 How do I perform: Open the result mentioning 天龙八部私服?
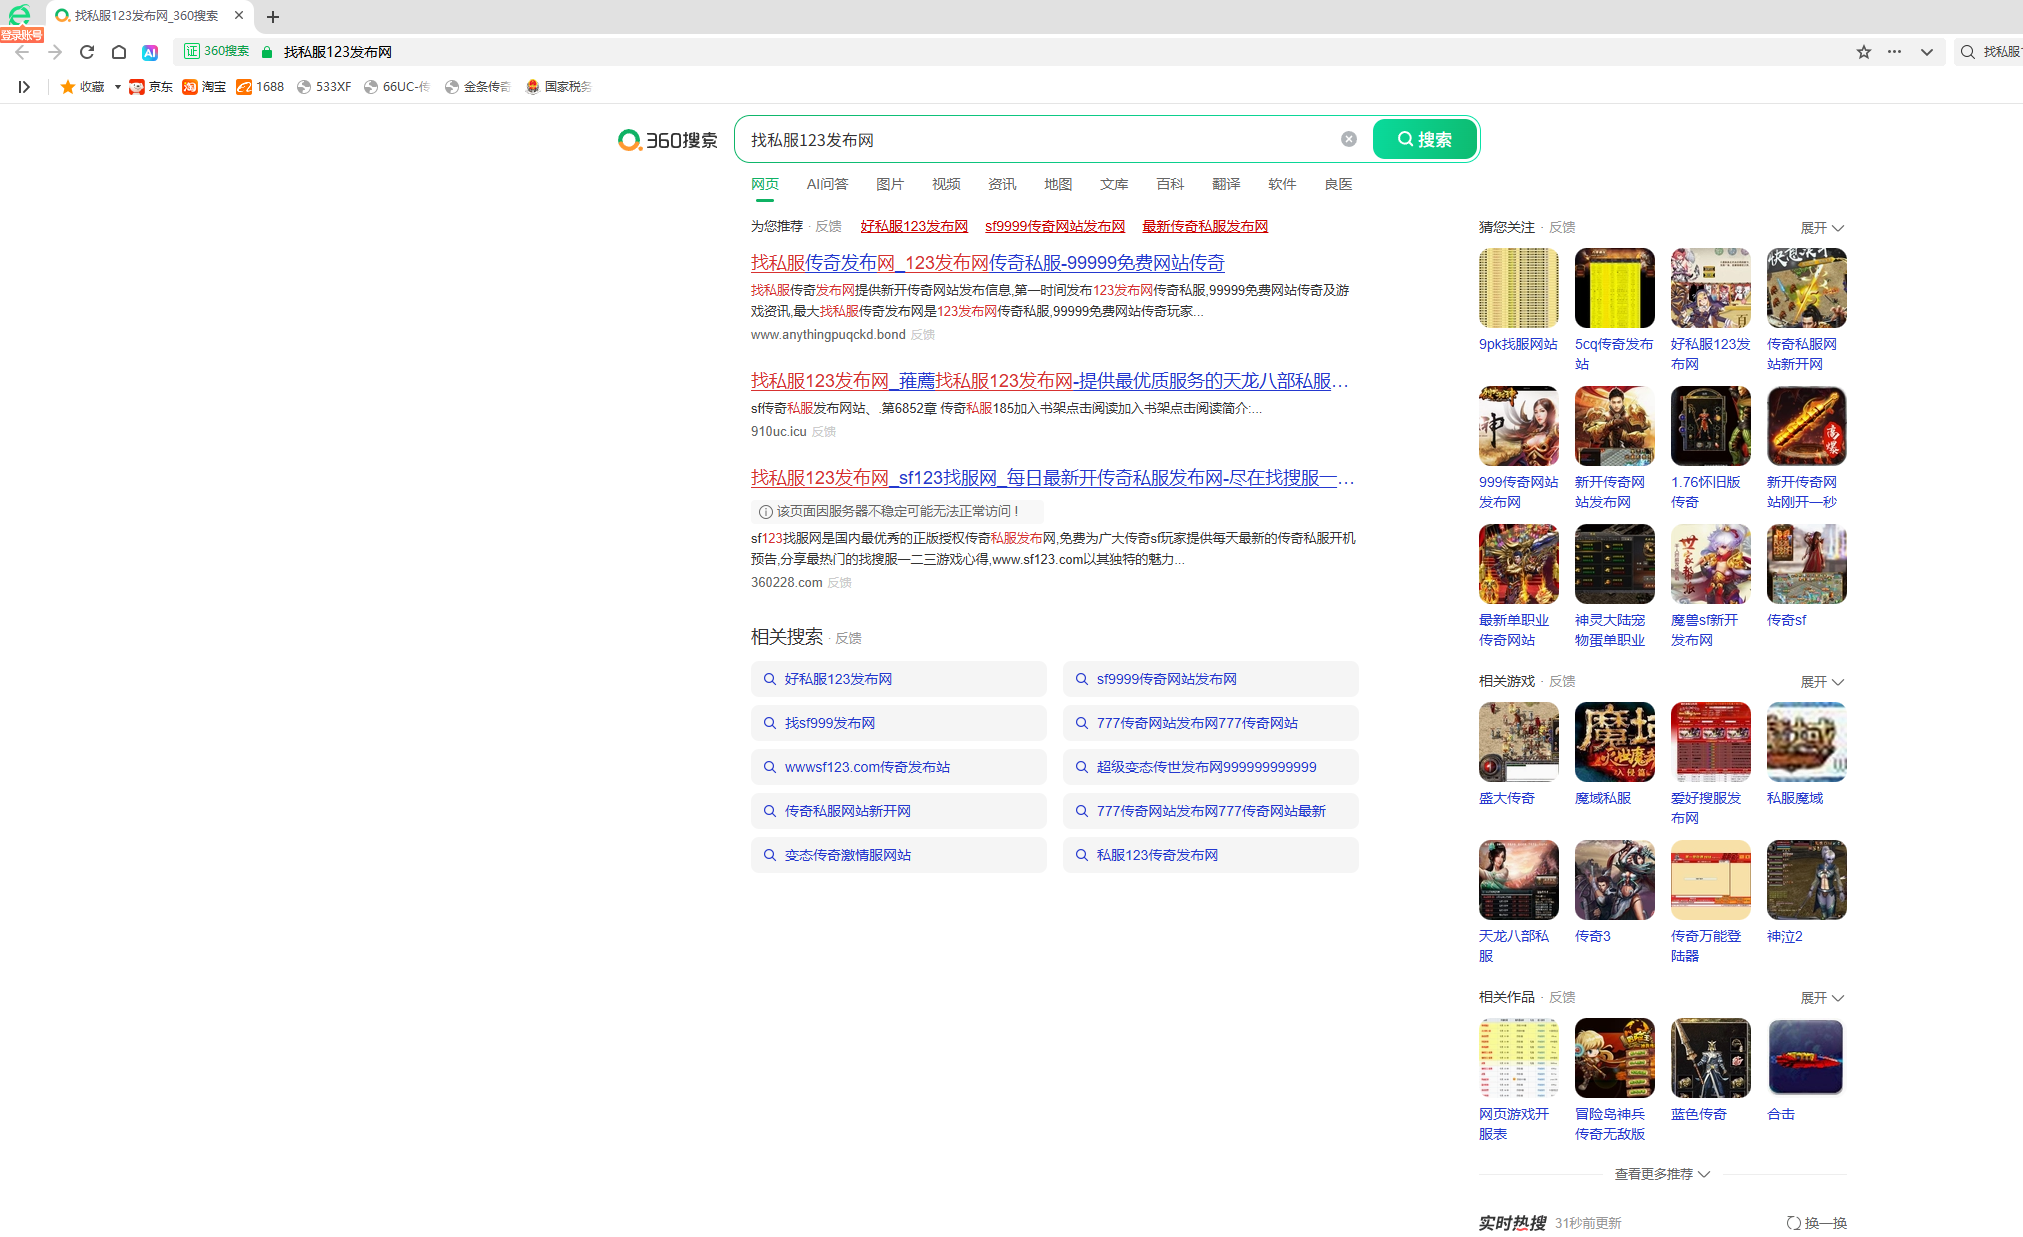[1050, 381]
